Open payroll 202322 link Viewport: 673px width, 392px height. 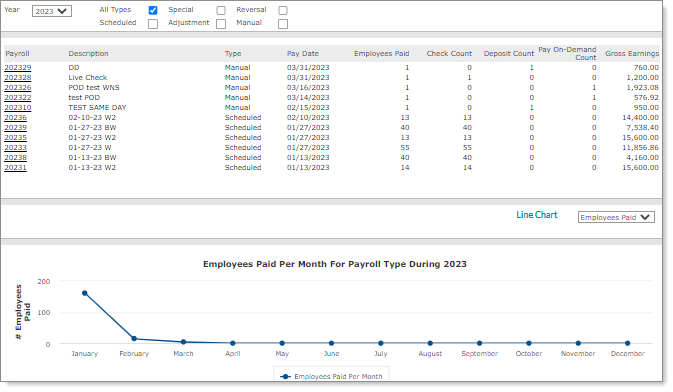pyautogui.click(x=18, y=98)
